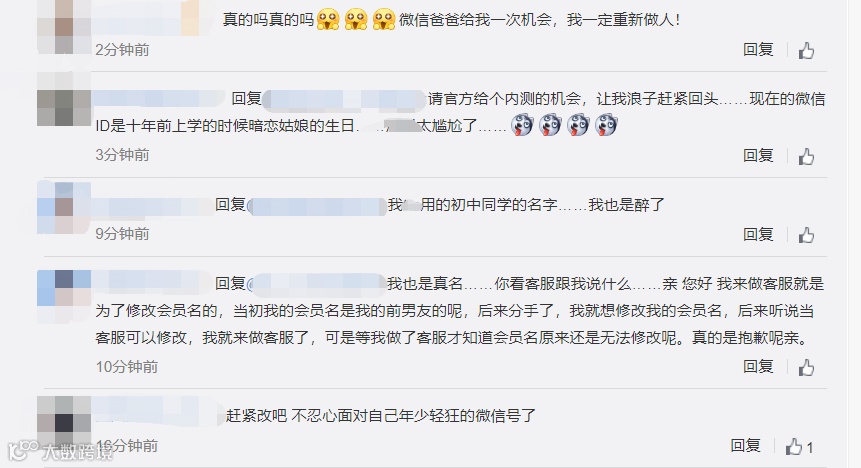
Task: Click 回复 on the 赶紧改吧 comment
Action: [x=746, y=445]
